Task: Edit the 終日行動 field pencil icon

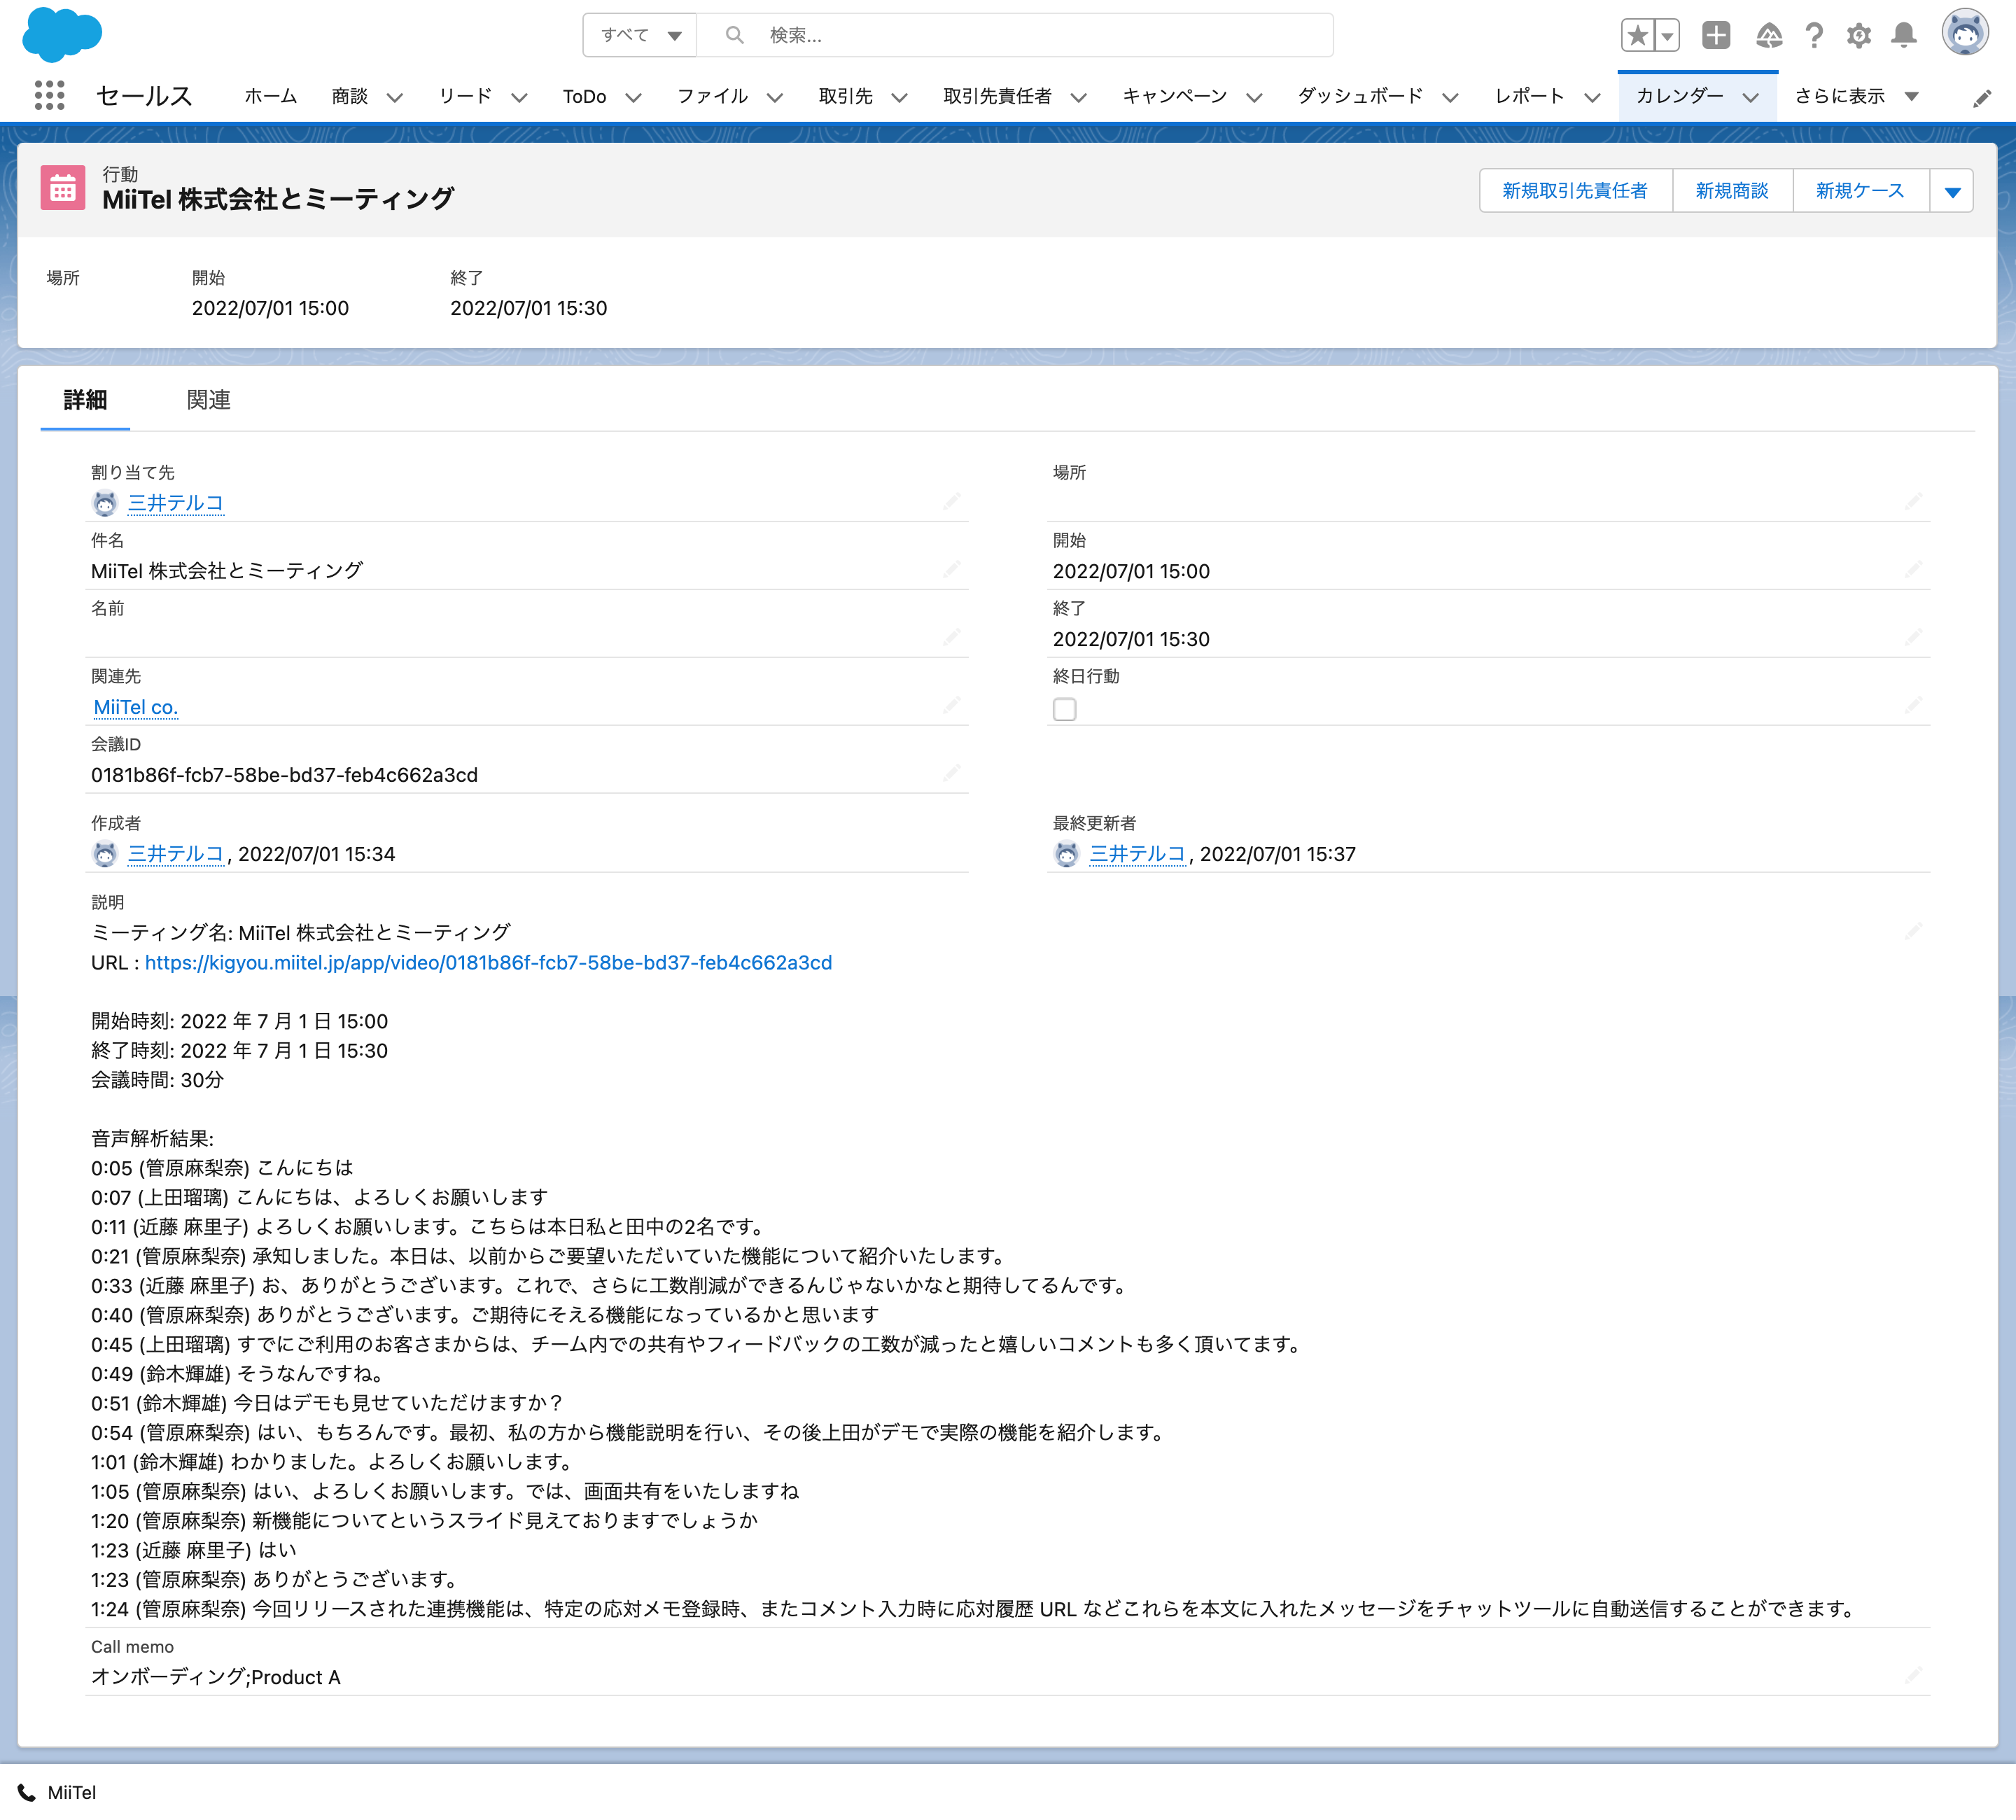Action: point(1913,704)
